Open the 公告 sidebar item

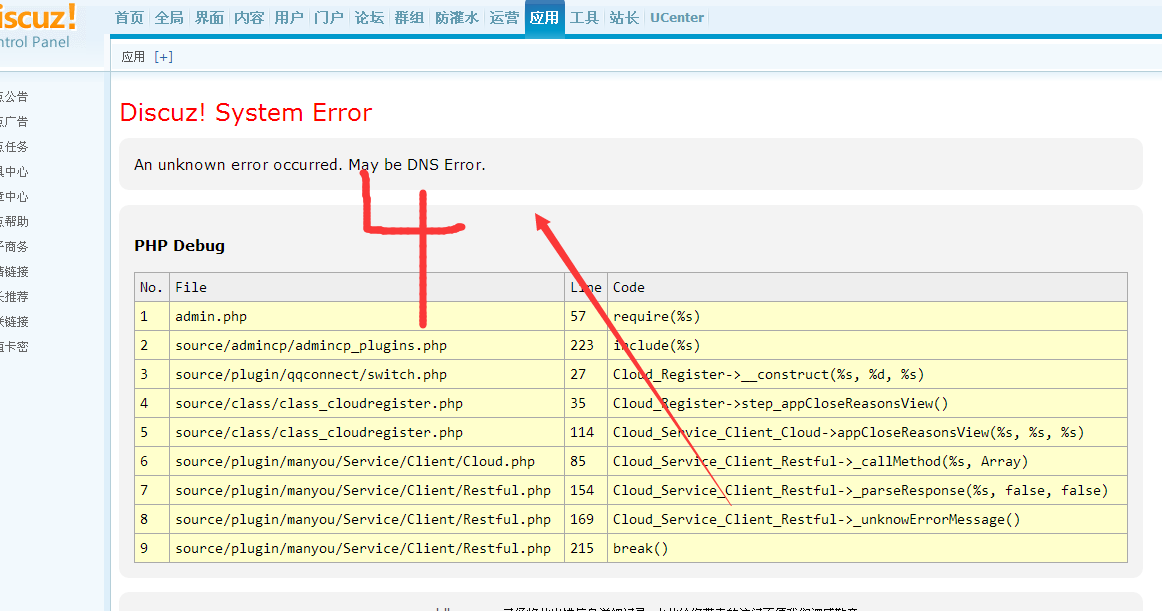tap(14, 97)
